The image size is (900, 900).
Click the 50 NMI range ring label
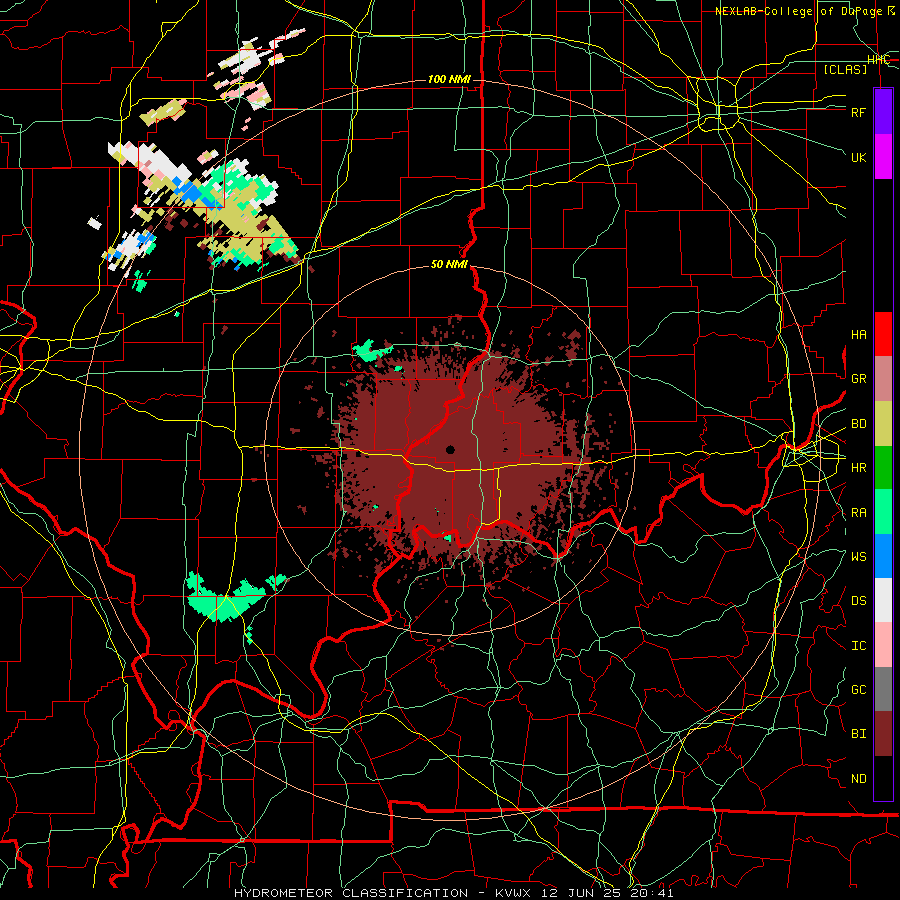pos(449,265)
